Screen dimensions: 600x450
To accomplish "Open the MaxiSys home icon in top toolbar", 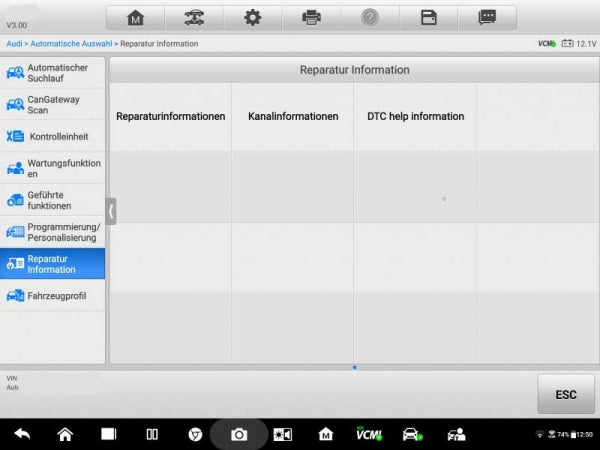I will pos(135,18).
